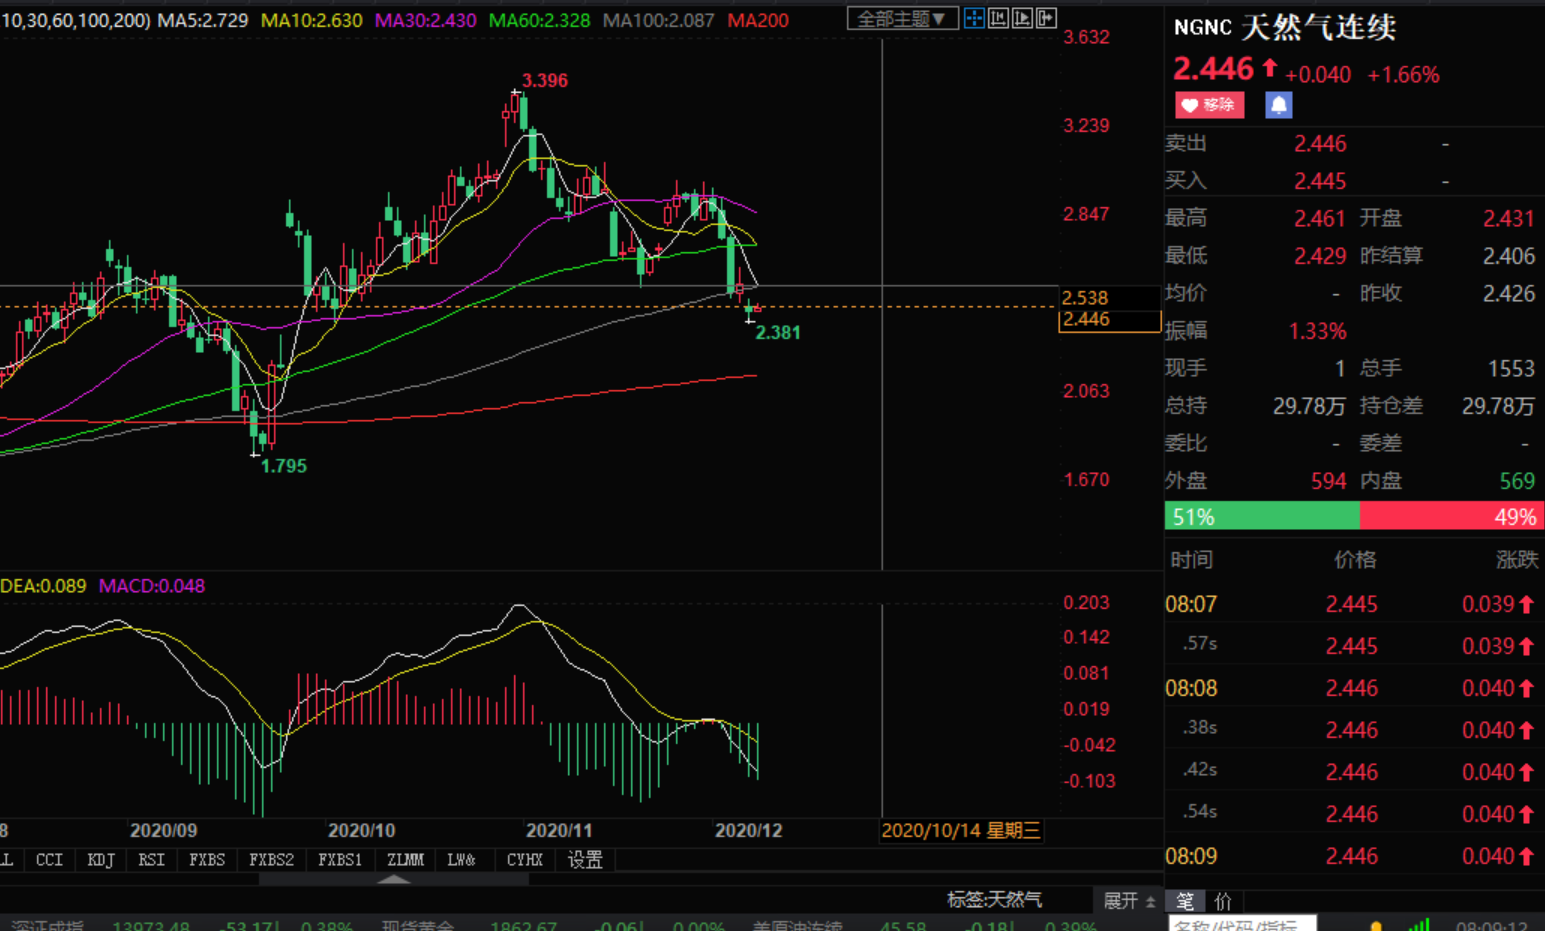
Task: Click the 51% green buy-sell ratio bar
Action: (1261, 516)
